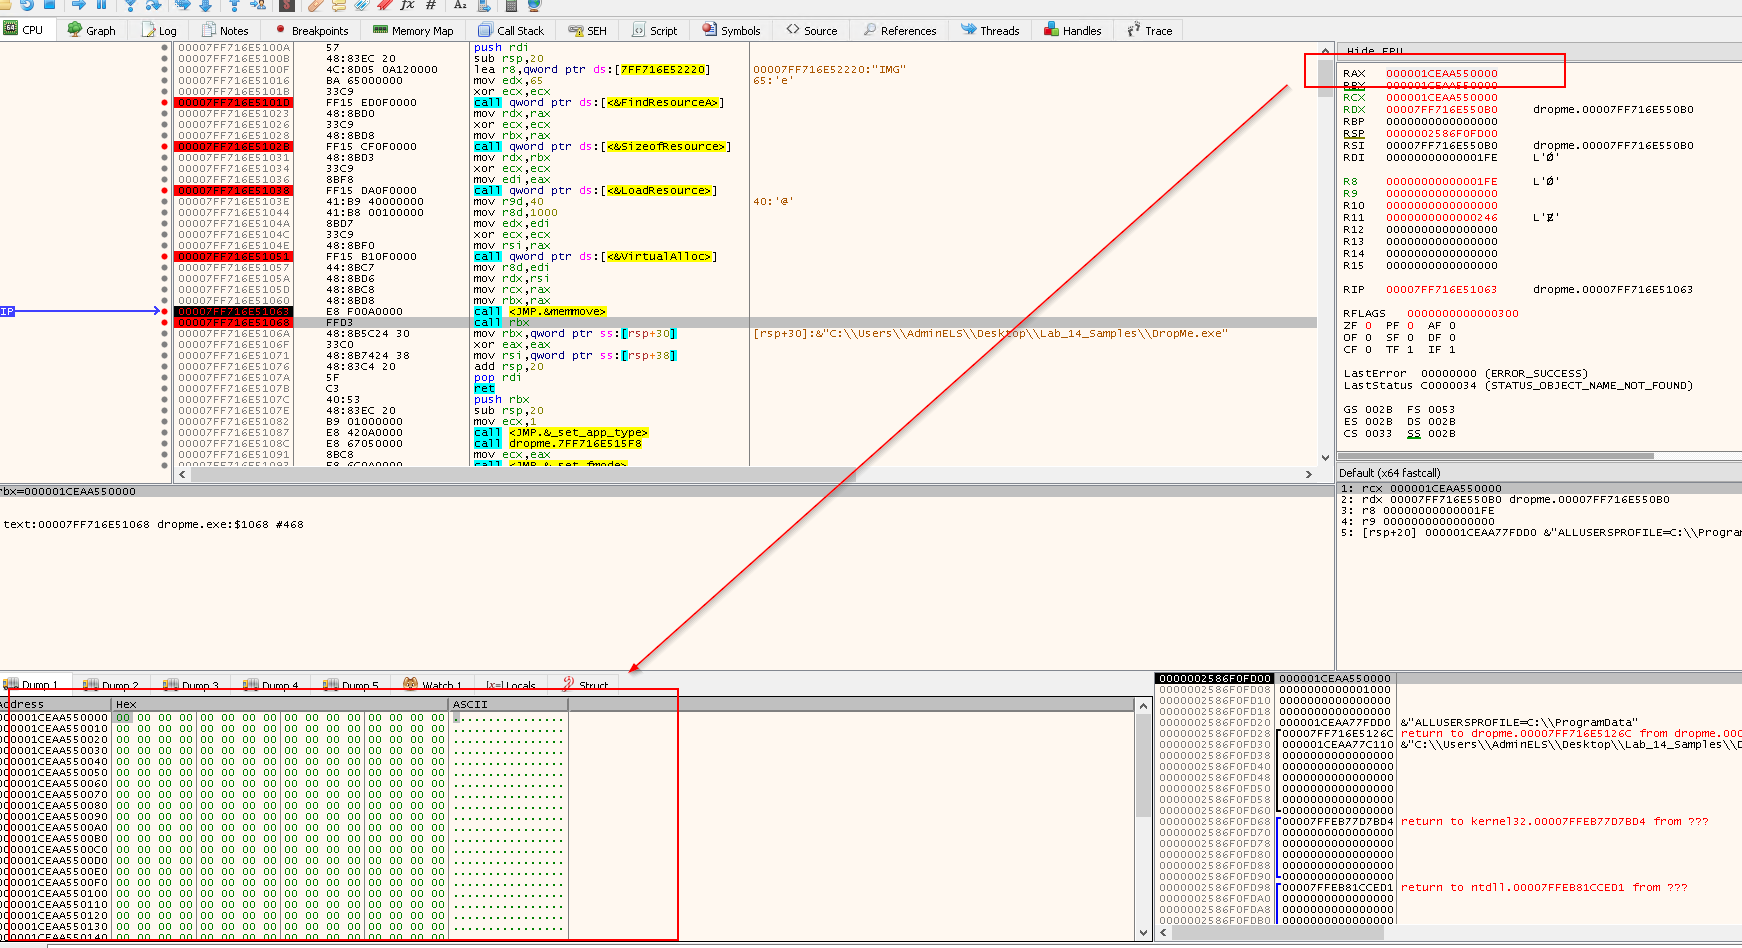Open the Script tab
The width and height of the screenshot is (1742, 948).
coord(654,30)
